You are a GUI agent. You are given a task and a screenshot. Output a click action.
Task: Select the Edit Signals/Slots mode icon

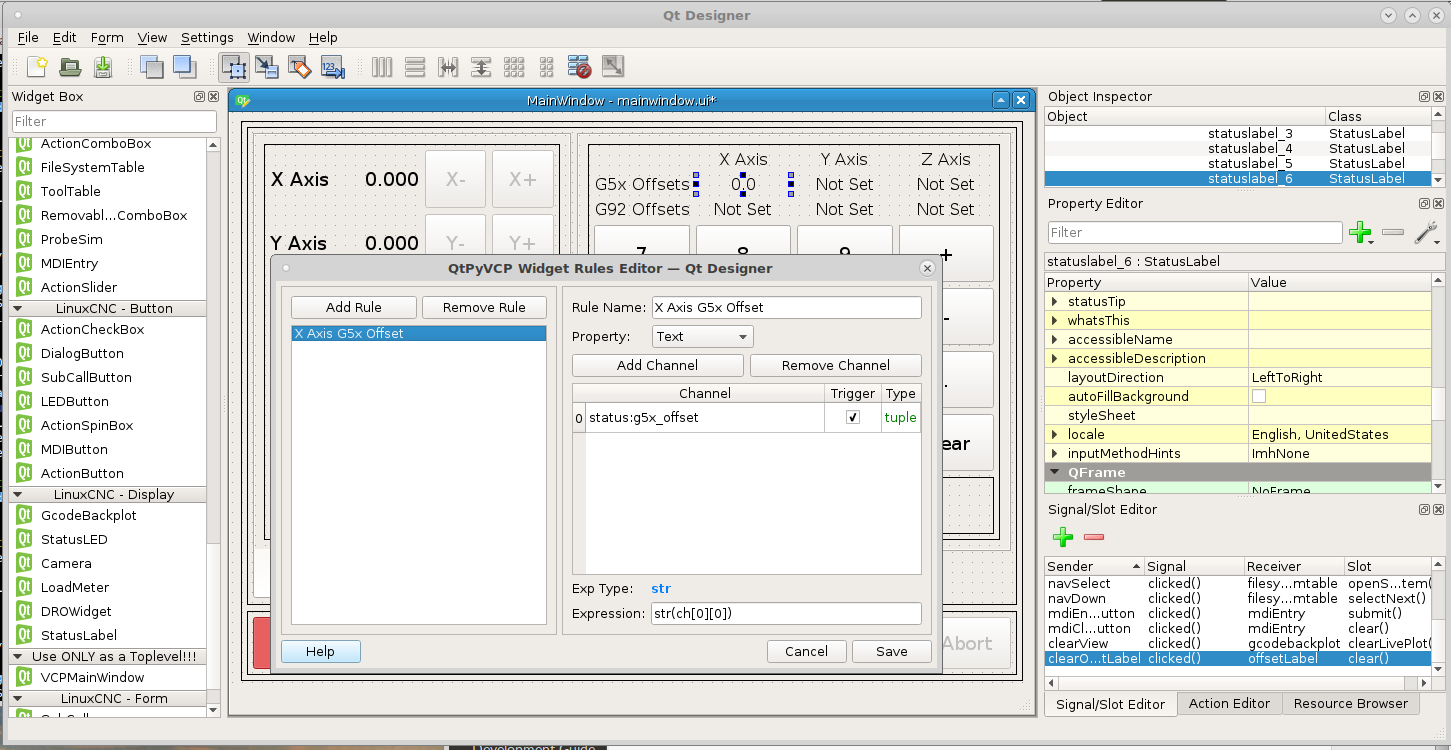coord(267,67)
